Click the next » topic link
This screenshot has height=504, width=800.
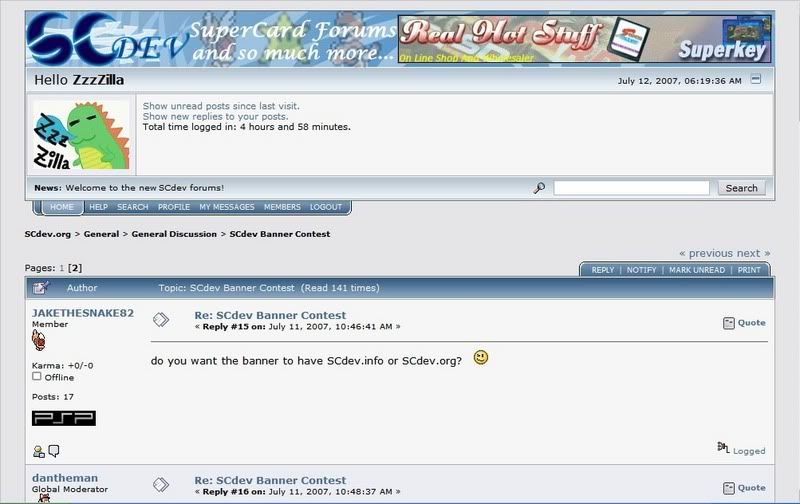coord(754,253)
